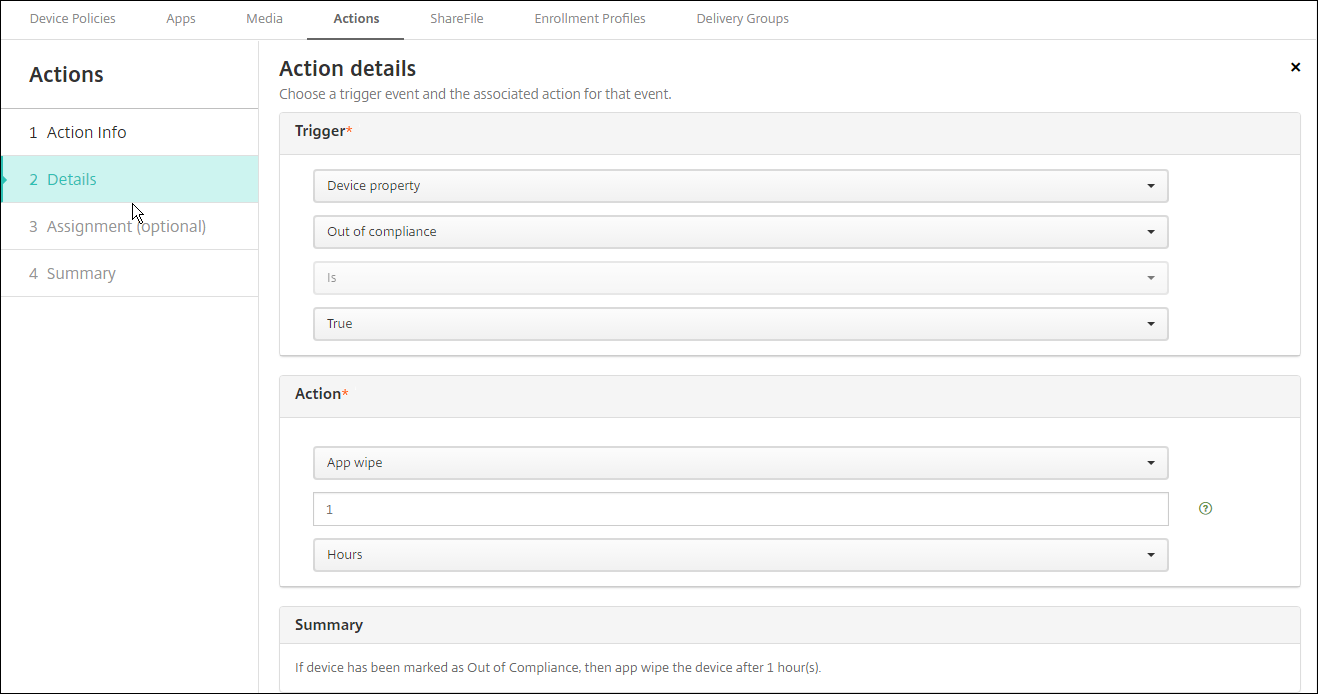Open the True value dropdown
The image size is (1318, 694).
(740, 324)
